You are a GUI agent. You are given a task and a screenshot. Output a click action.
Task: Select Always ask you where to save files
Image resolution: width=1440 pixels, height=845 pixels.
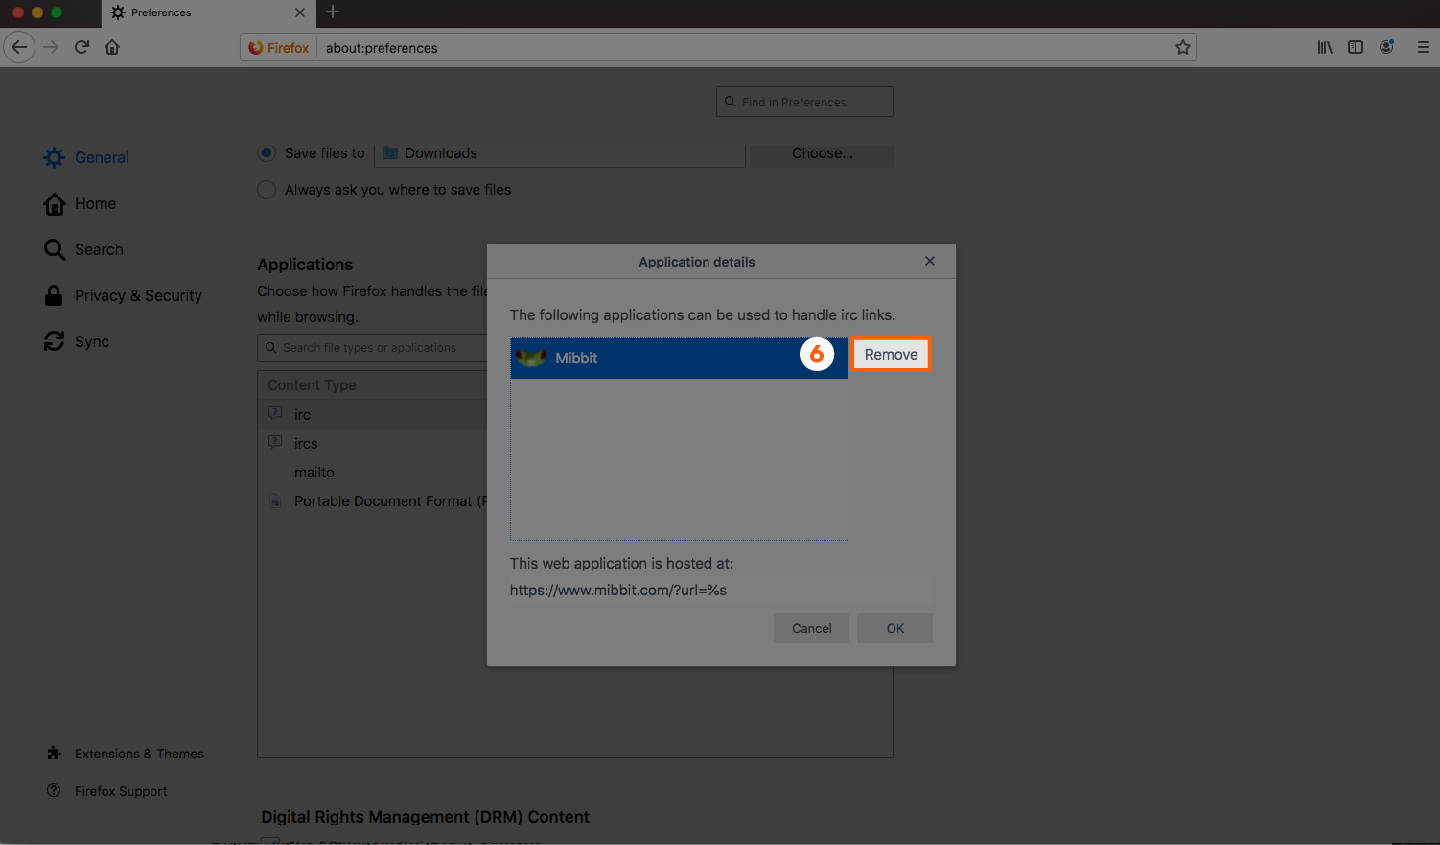tap(266, 189)
